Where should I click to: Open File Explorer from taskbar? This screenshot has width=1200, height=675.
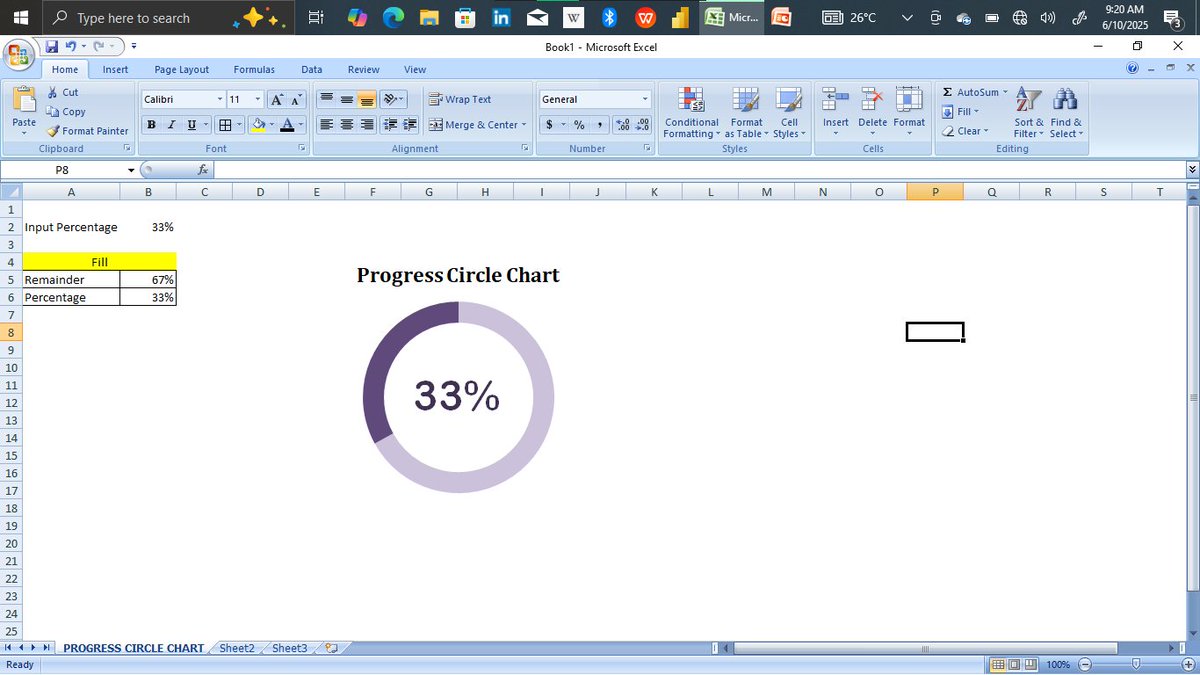tap(429, 17)
